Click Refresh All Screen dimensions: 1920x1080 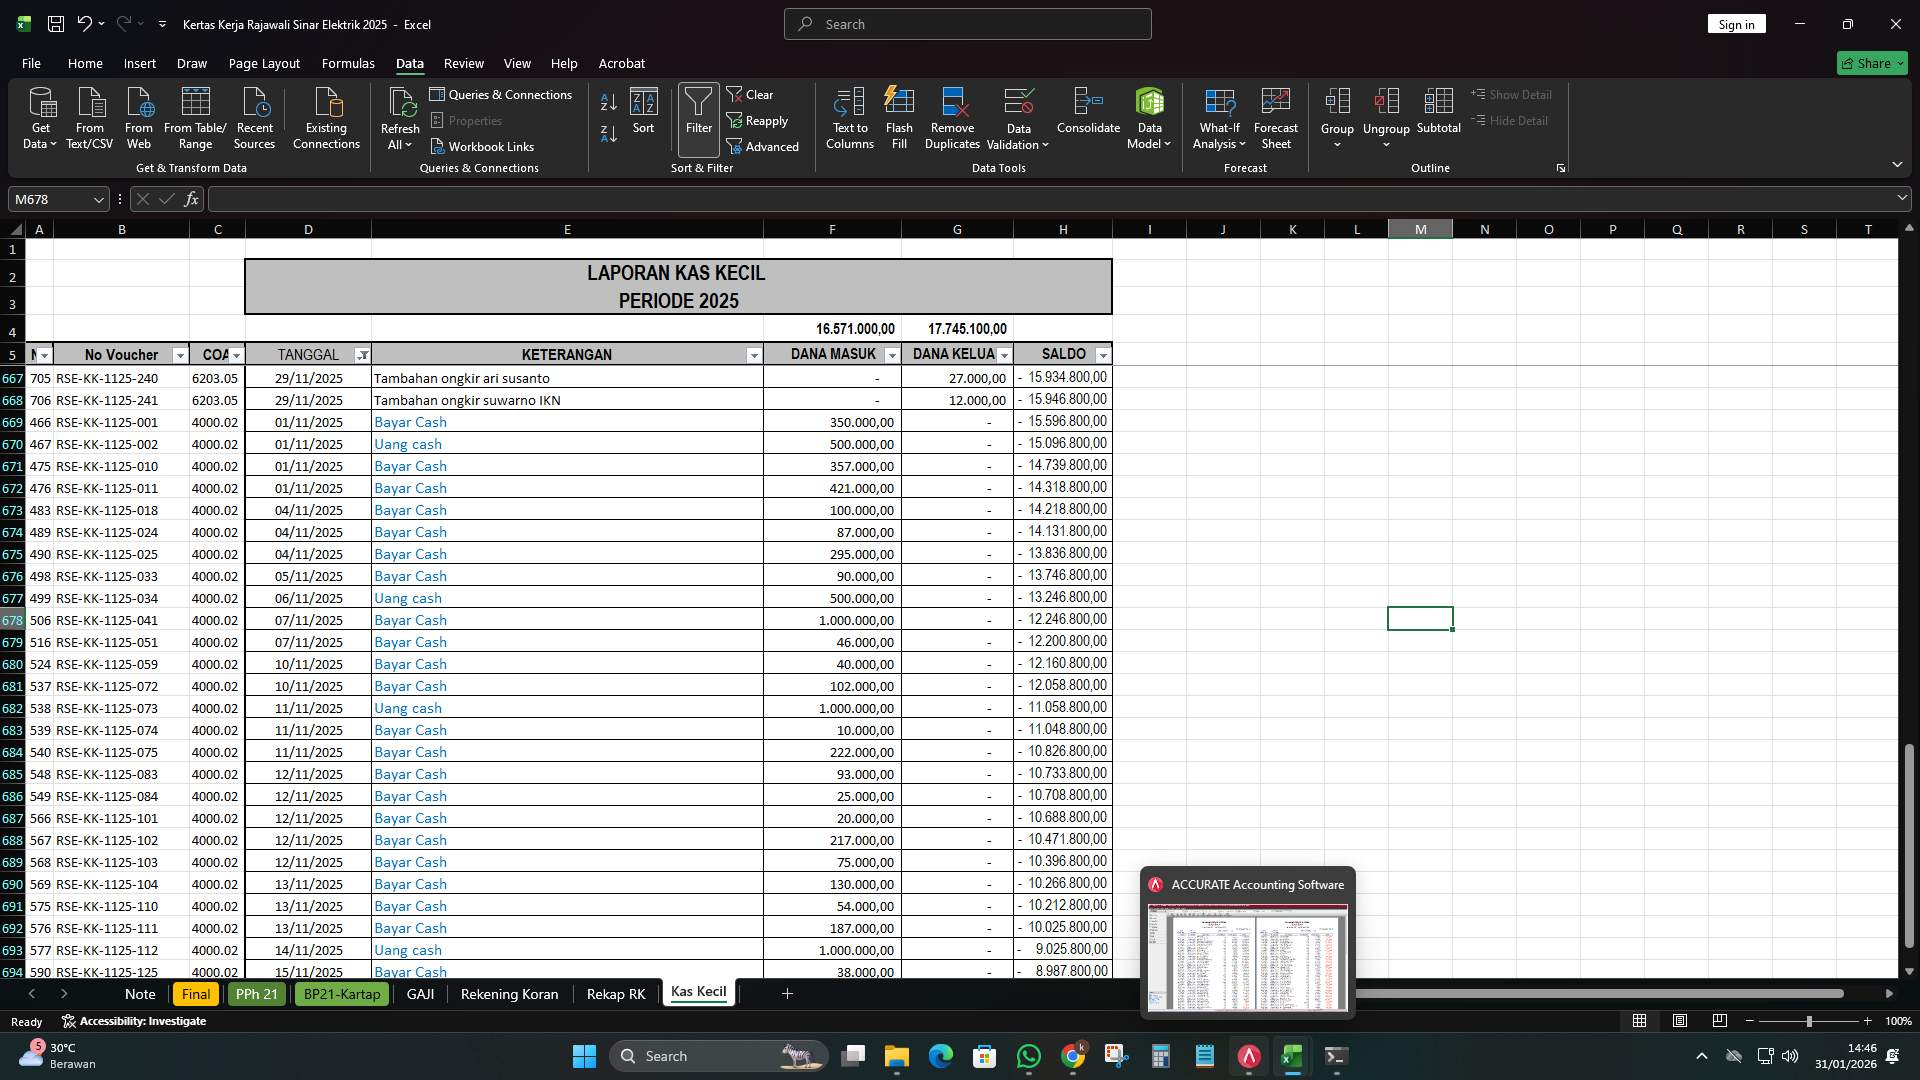tap(399, 117)
